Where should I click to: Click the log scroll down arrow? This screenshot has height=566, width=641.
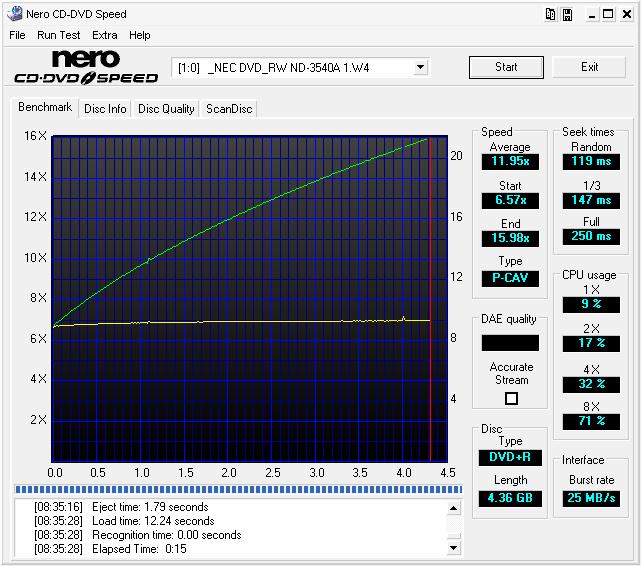click(453, 548)
